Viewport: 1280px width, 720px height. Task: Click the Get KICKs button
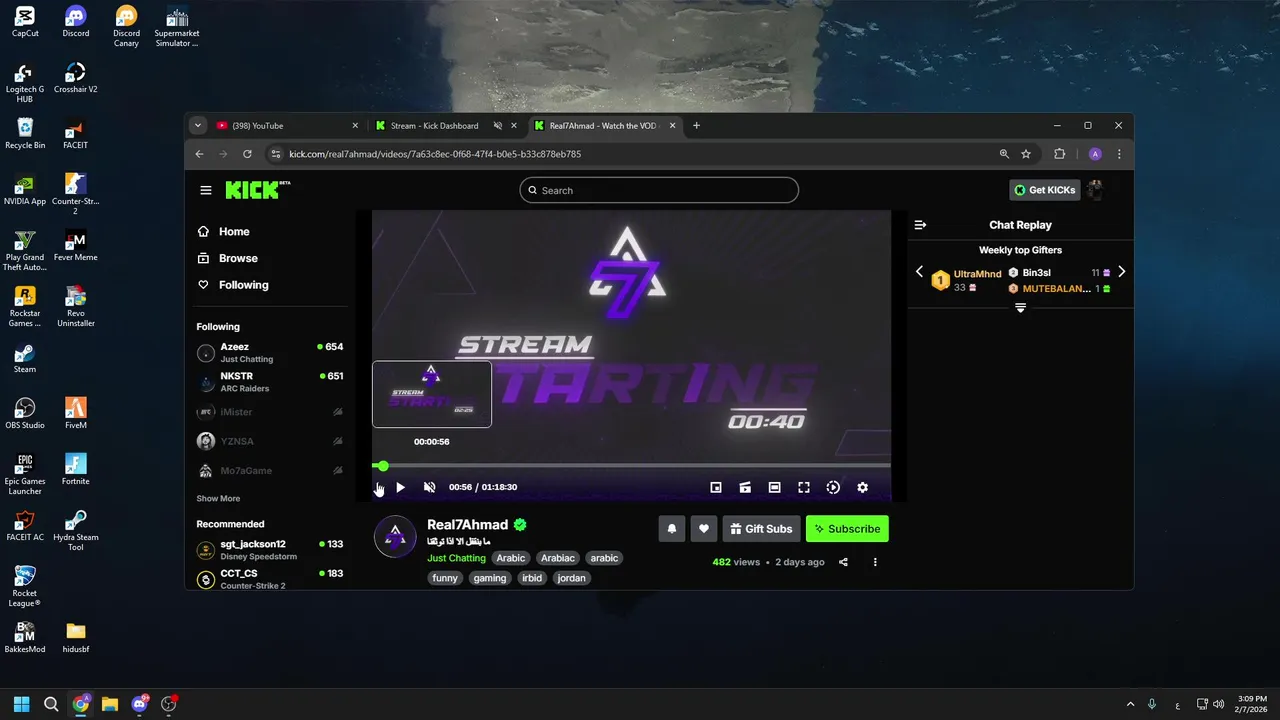1045,190
